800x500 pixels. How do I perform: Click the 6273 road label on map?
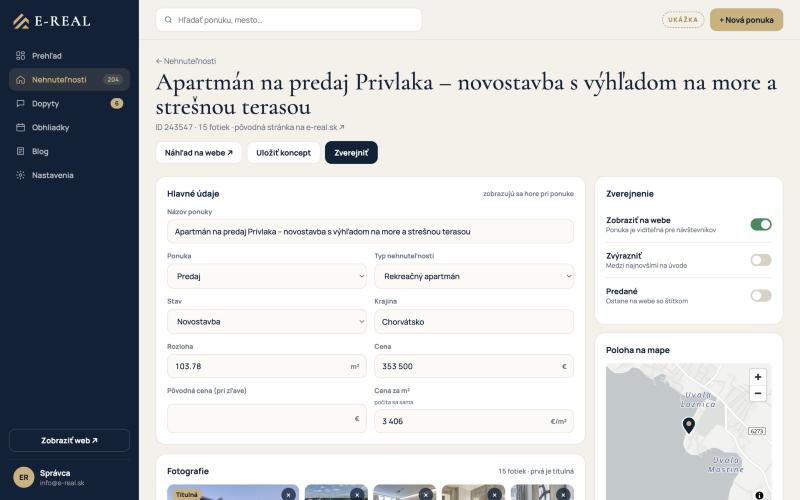point(757,431)
